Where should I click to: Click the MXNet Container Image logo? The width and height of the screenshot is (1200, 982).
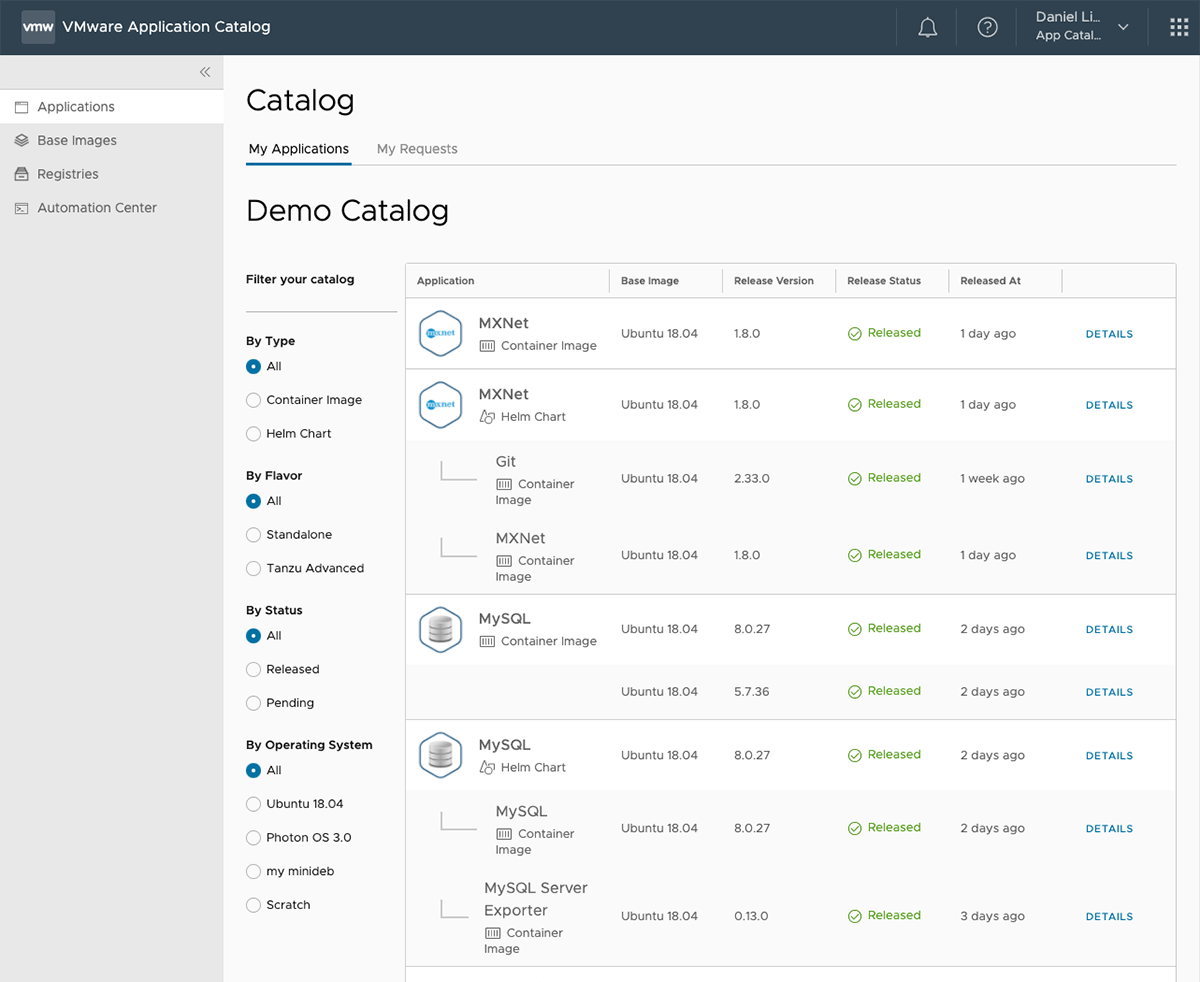click(440, 333)
